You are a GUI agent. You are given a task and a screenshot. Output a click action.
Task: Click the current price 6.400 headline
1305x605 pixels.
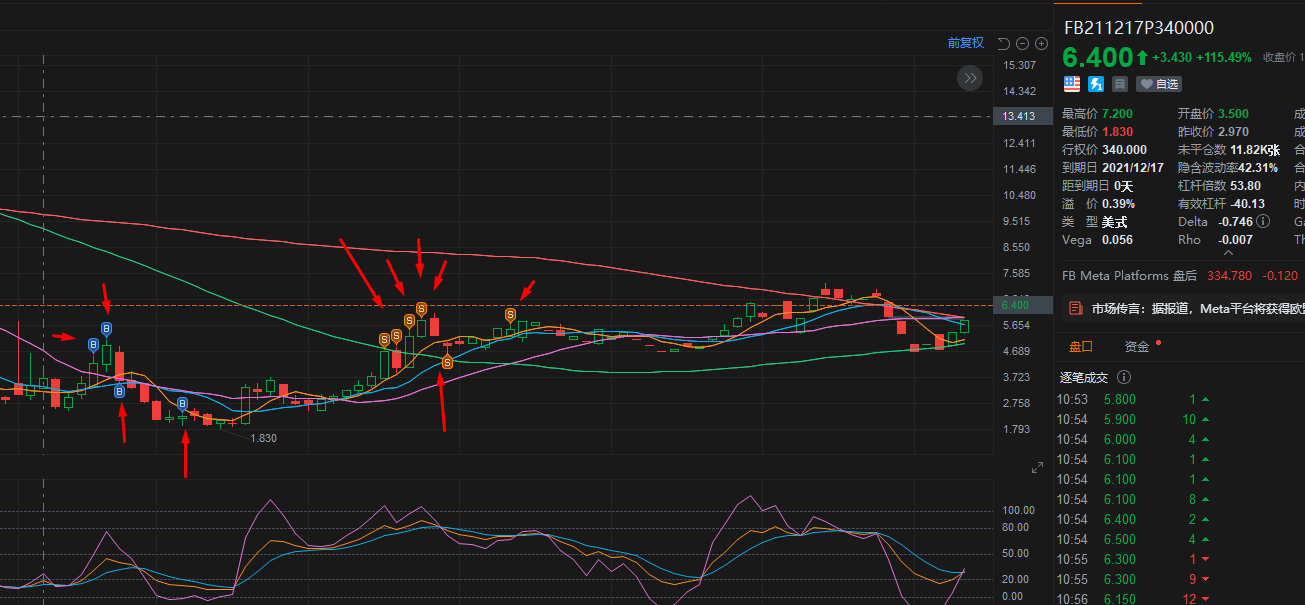pos(1097,58)
